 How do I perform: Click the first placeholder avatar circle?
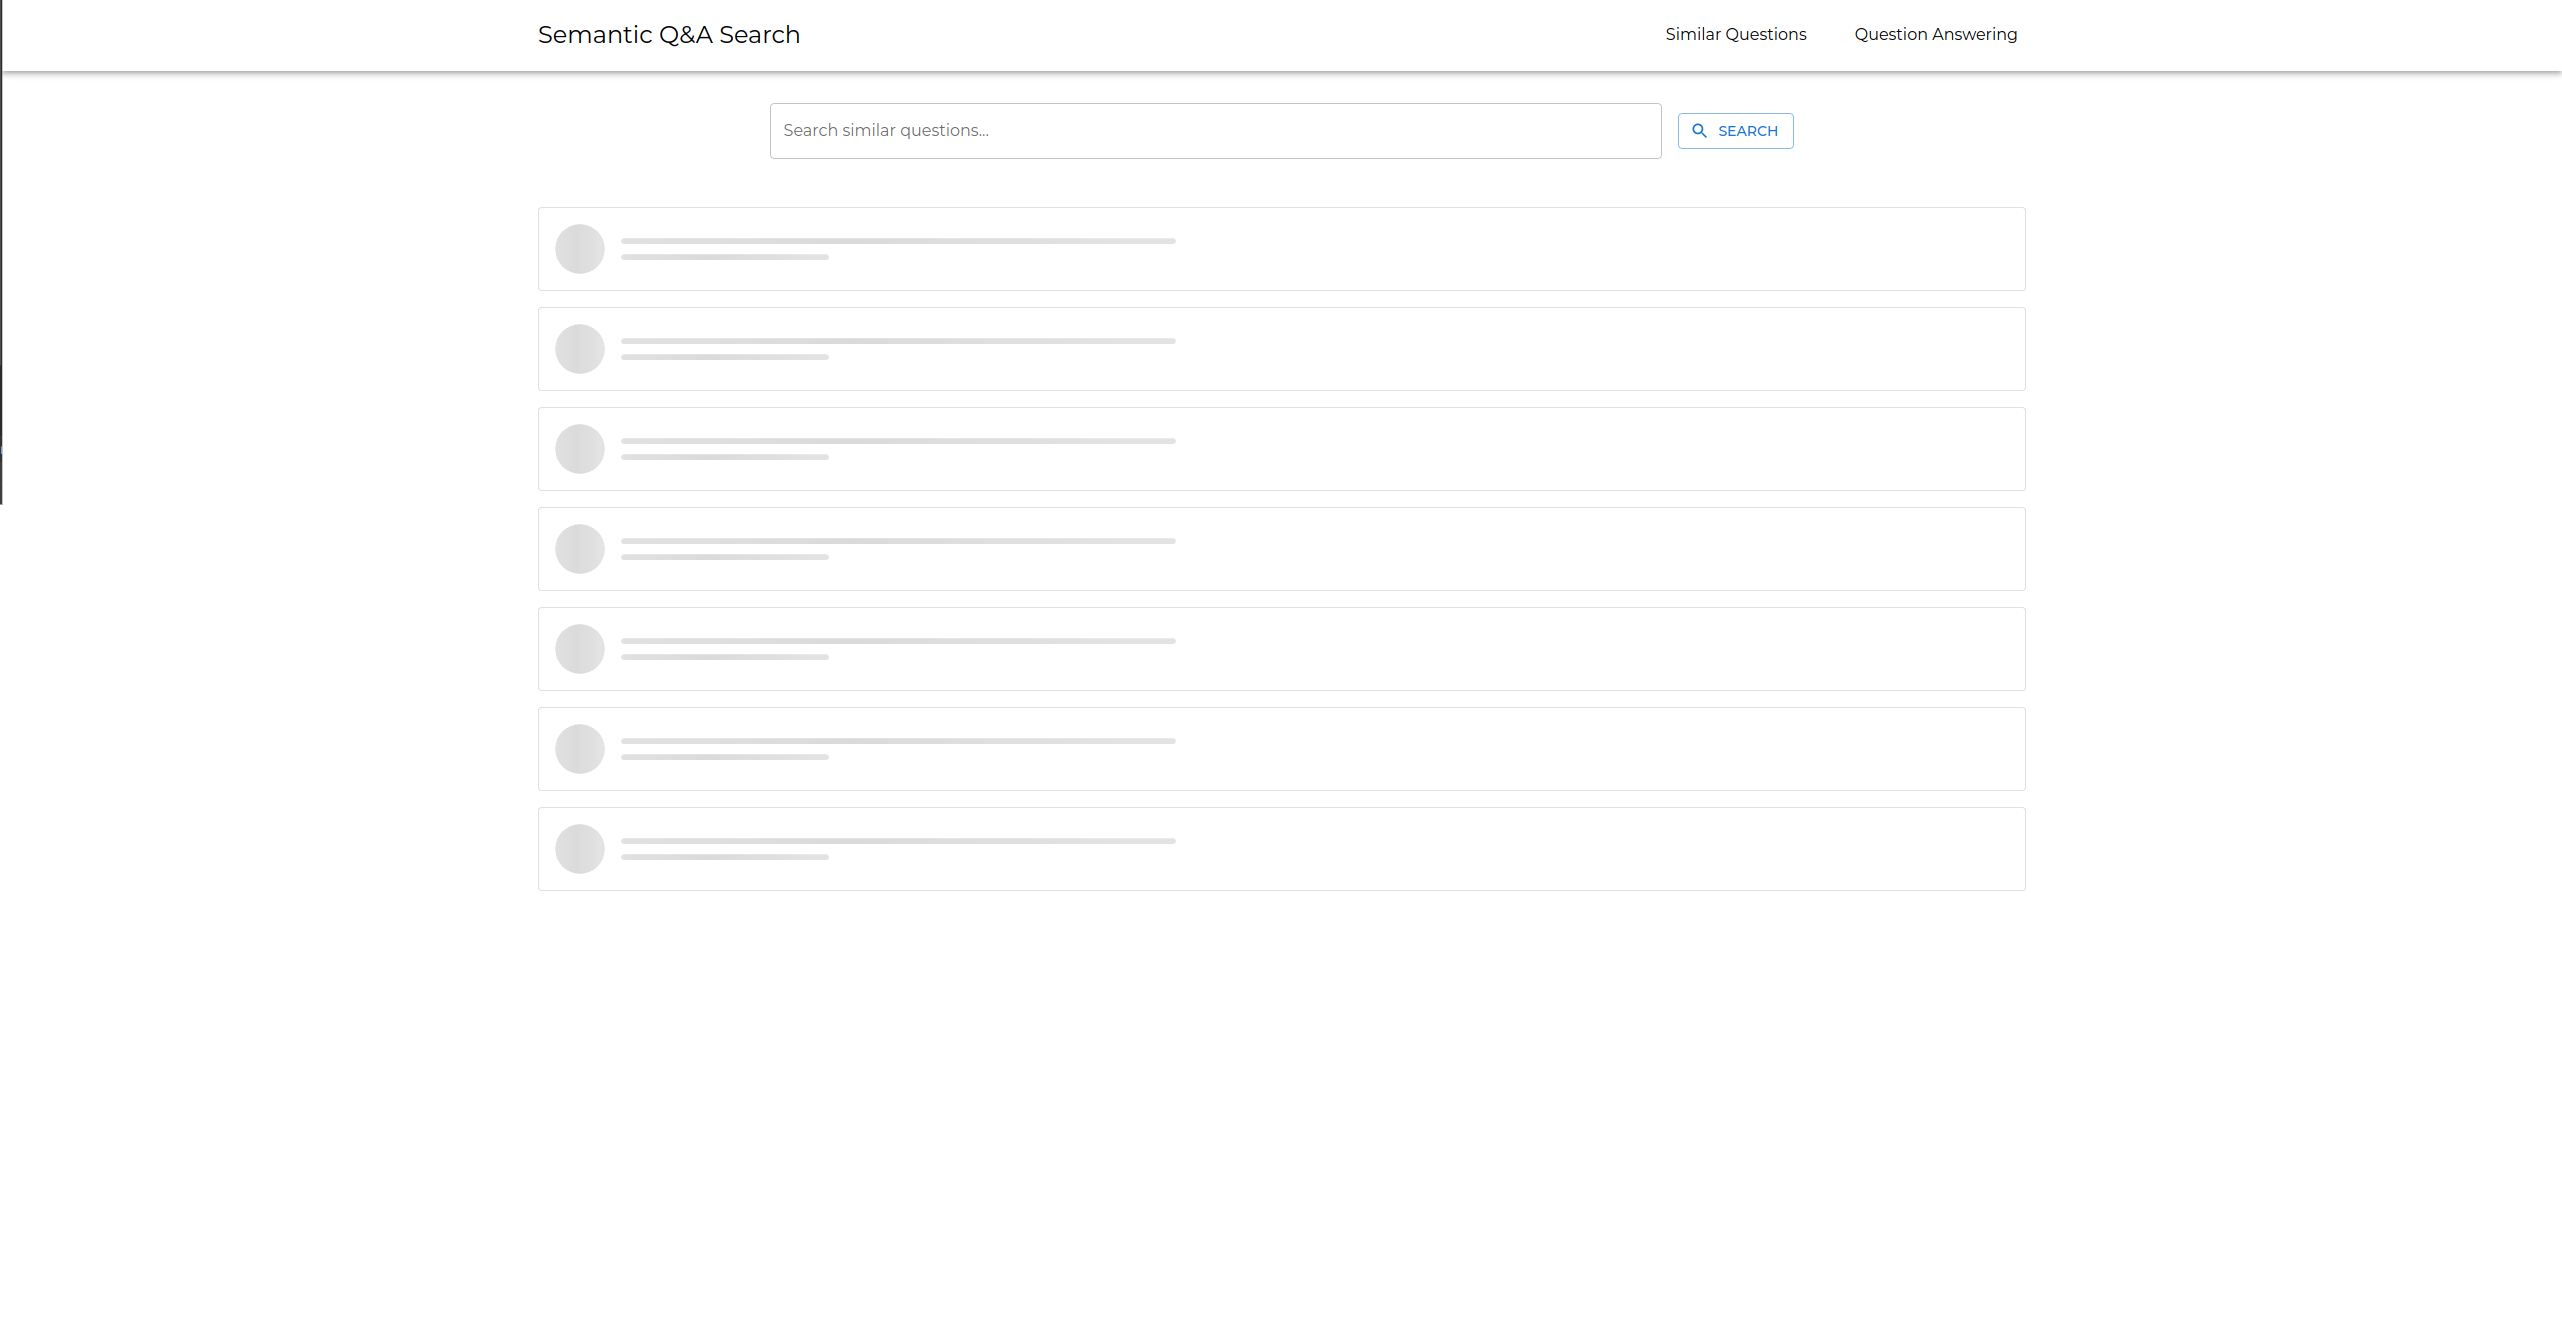580,249
